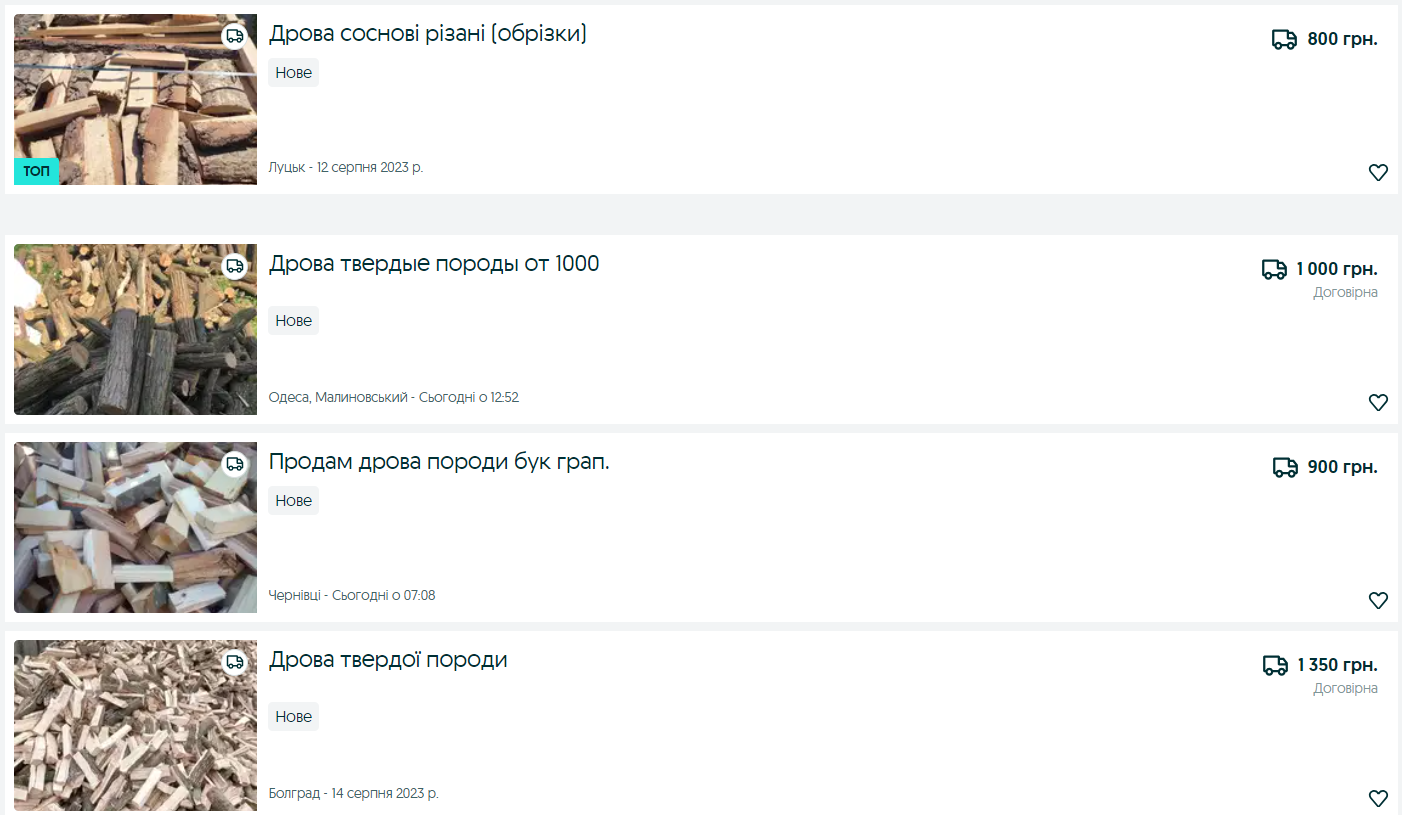Screen dimensions: 1402x815
Task: Click delivery truck icon beside 900 грн.
Action: coord(1285,467)
